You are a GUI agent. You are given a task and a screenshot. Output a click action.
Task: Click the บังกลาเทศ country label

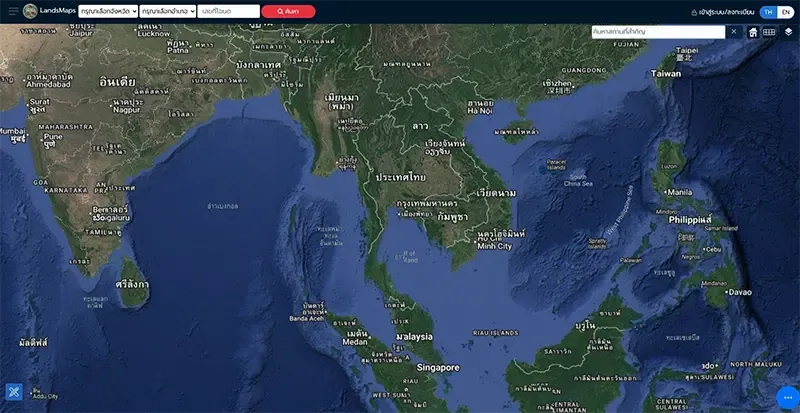259,65
